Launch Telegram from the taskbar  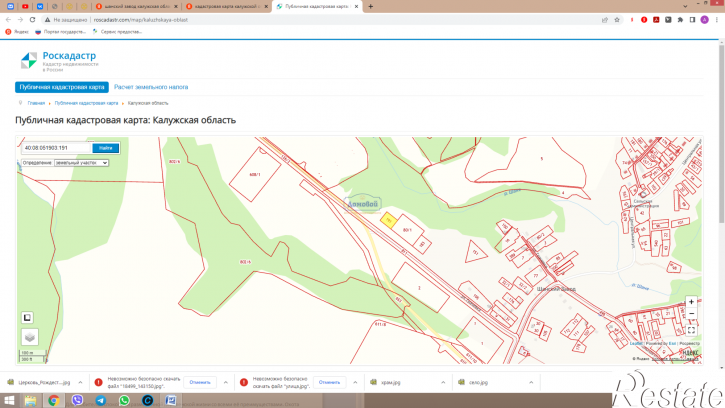click(x=100, y=400)
